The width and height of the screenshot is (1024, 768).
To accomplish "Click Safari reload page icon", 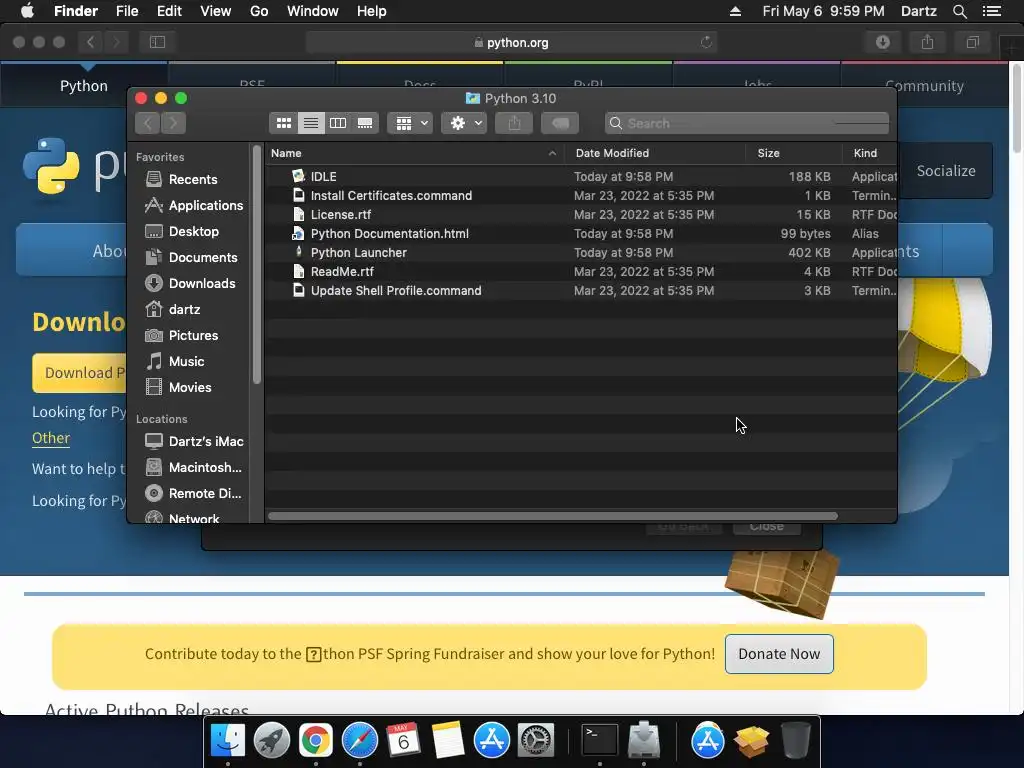I will (x=706, y=42).
